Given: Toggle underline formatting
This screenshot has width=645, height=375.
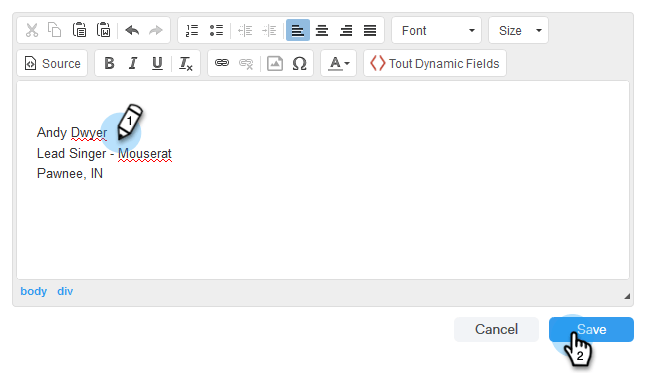Looking at the screenshot, I should click(157, 63).
